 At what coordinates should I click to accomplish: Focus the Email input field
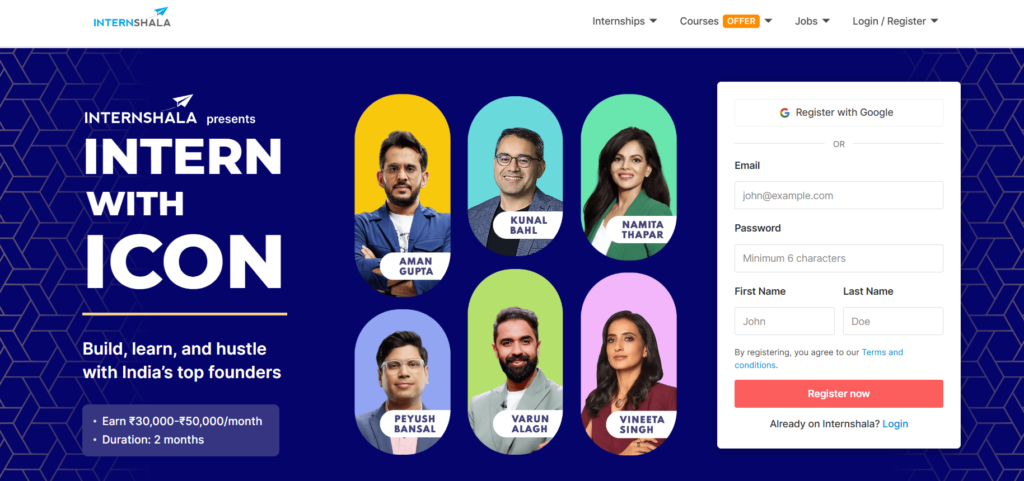click(839, 195)
